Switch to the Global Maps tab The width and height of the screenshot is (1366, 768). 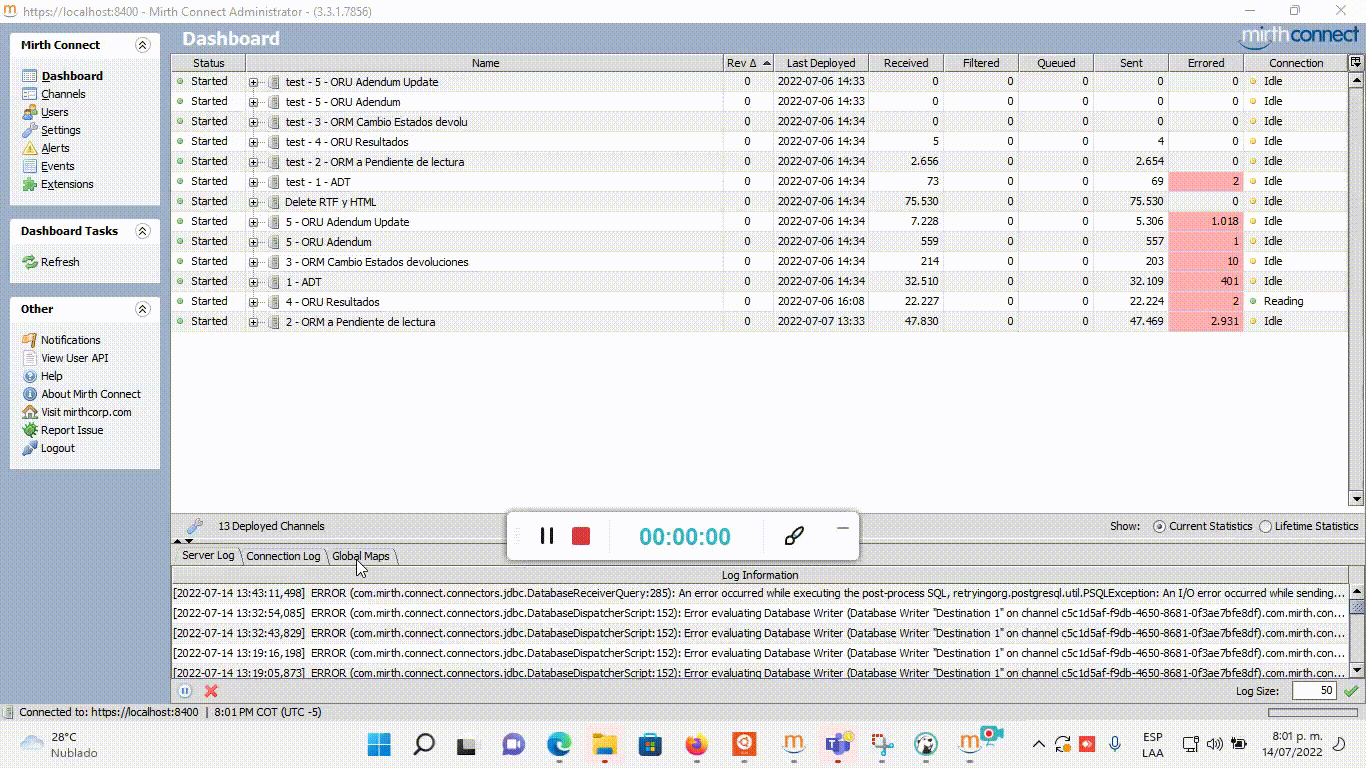tap(361, 556)
